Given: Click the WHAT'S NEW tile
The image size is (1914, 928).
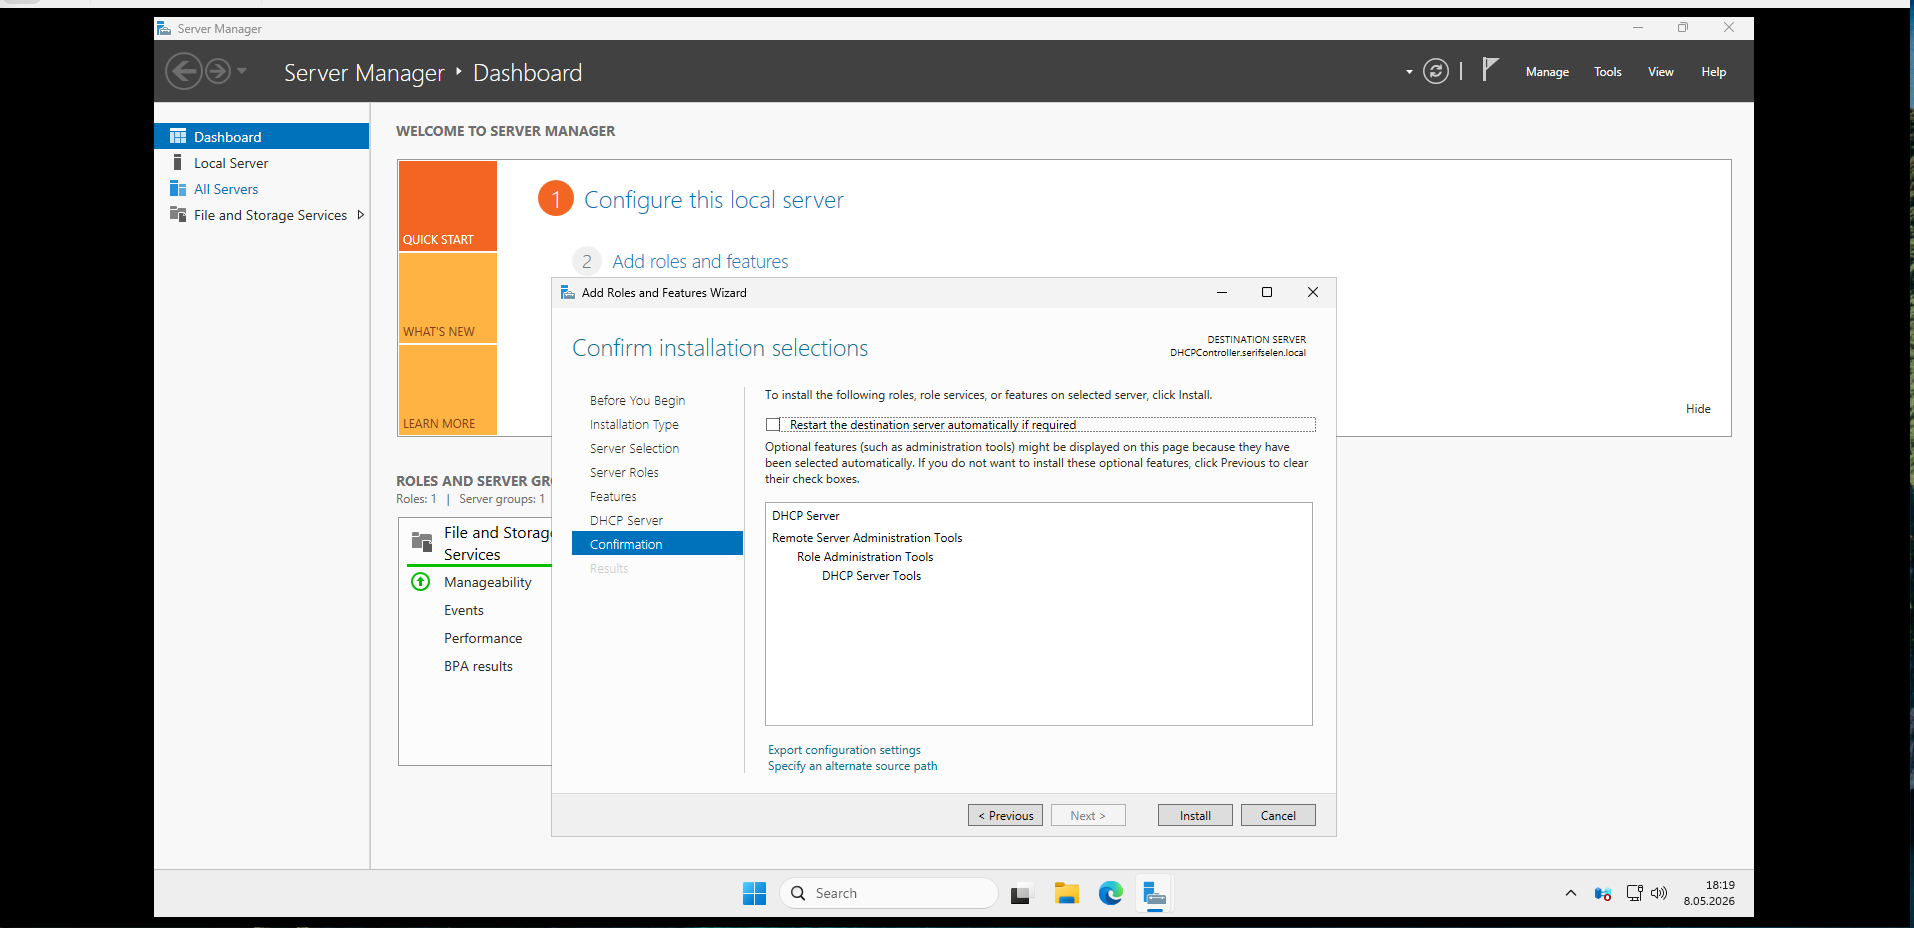Looking at the screenshot, I should click(448, 298).
